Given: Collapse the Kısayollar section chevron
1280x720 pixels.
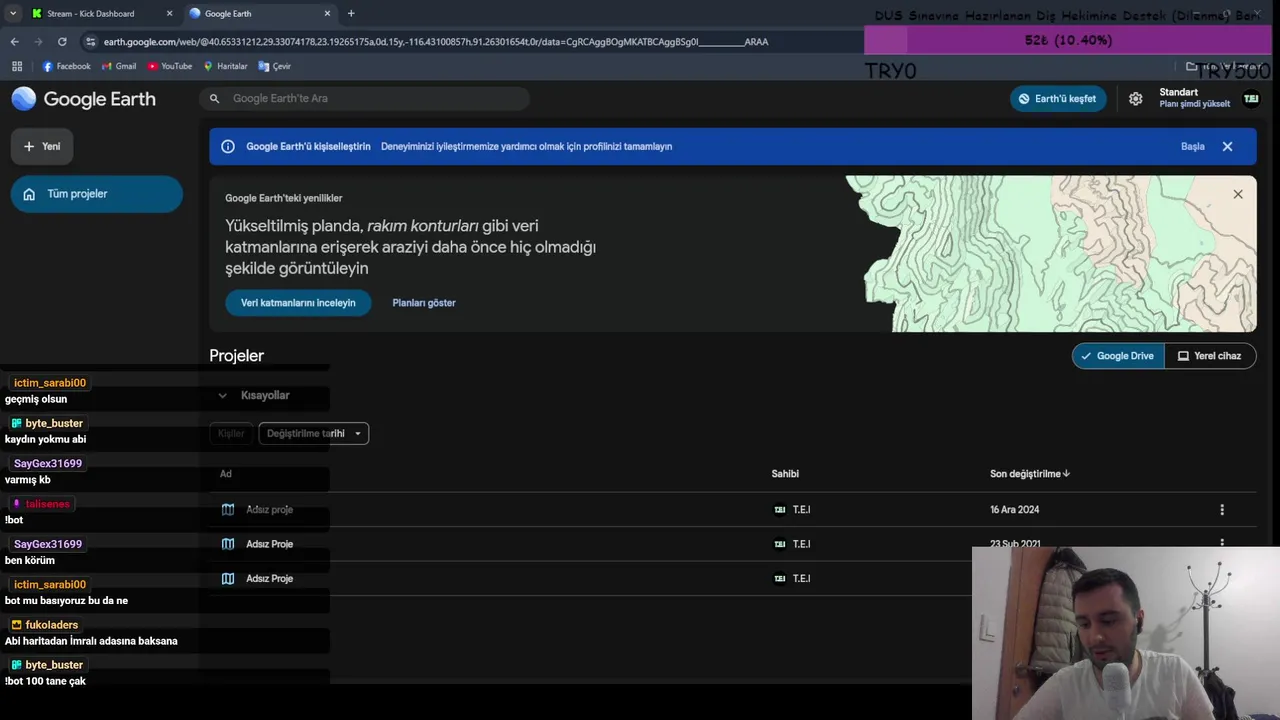Looking at the screenshot, I should (222, 396).
